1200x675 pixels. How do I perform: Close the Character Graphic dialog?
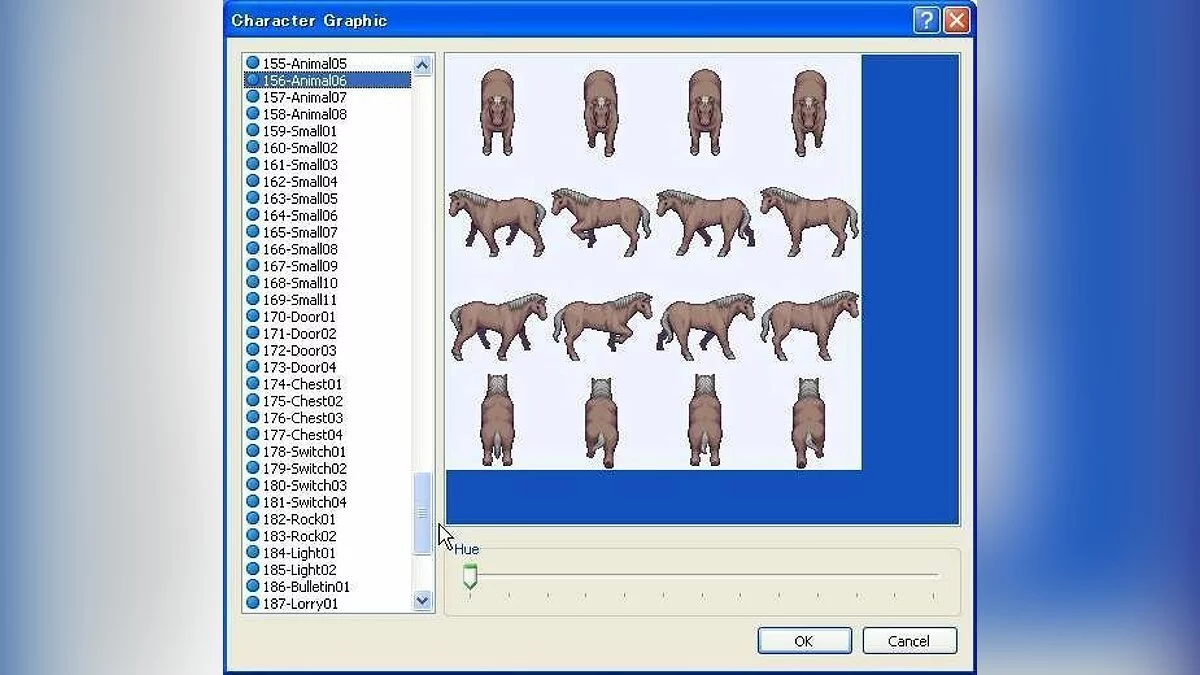point(956,20)
